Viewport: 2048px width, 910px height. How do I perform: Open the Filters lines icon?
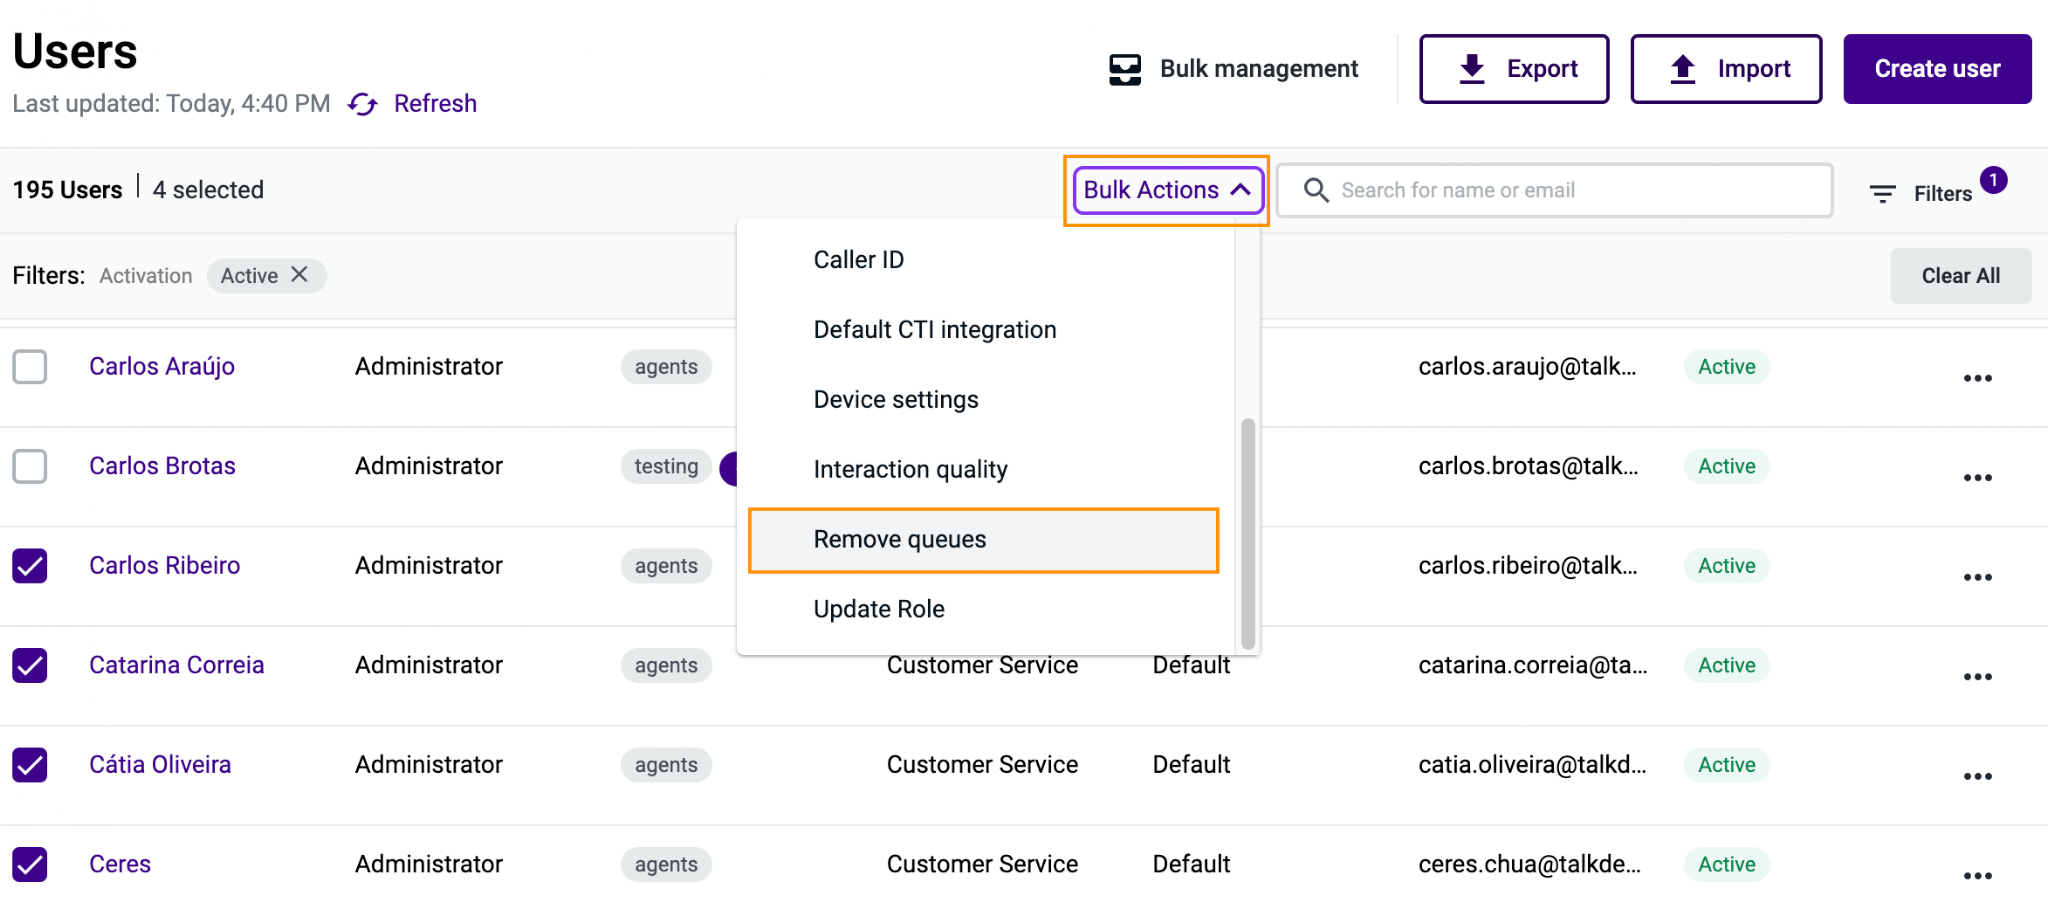1883,193
